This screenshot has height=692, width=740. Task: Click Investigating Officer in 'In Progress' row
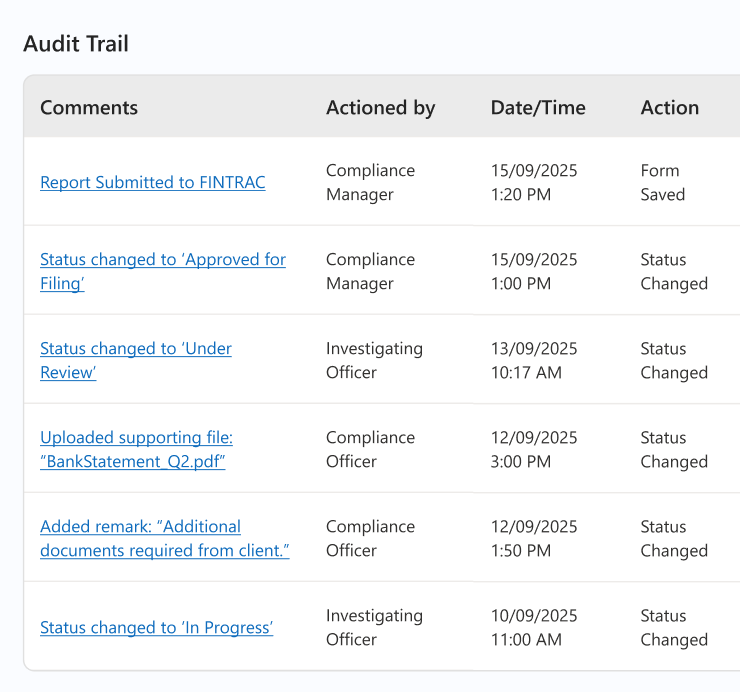pos(374,628)
